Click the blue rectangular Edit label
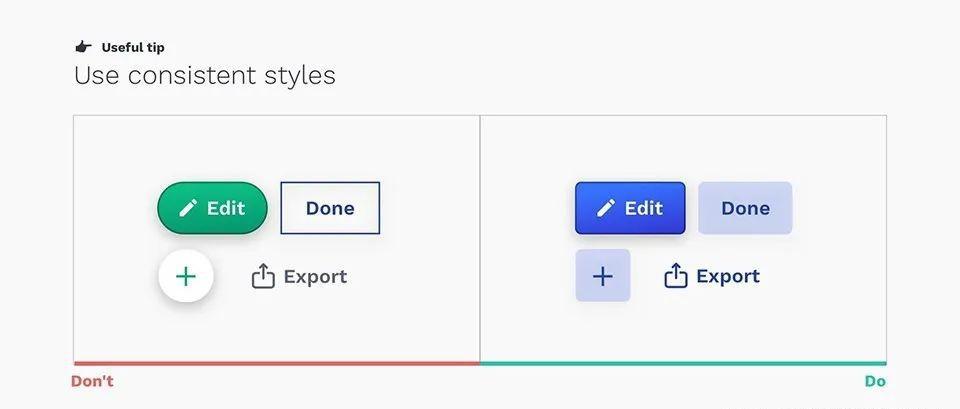960x409 pixels. [643, 208]
